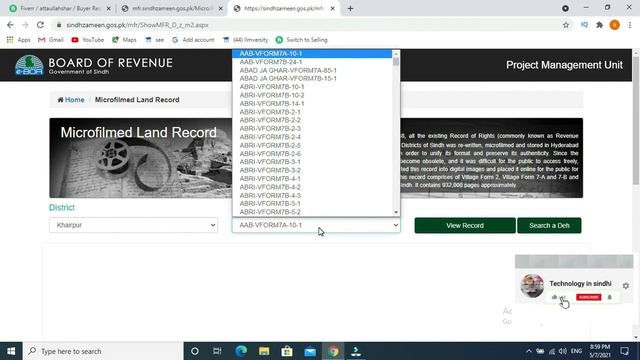Click the address bar URL

click(x=138, y=25)
